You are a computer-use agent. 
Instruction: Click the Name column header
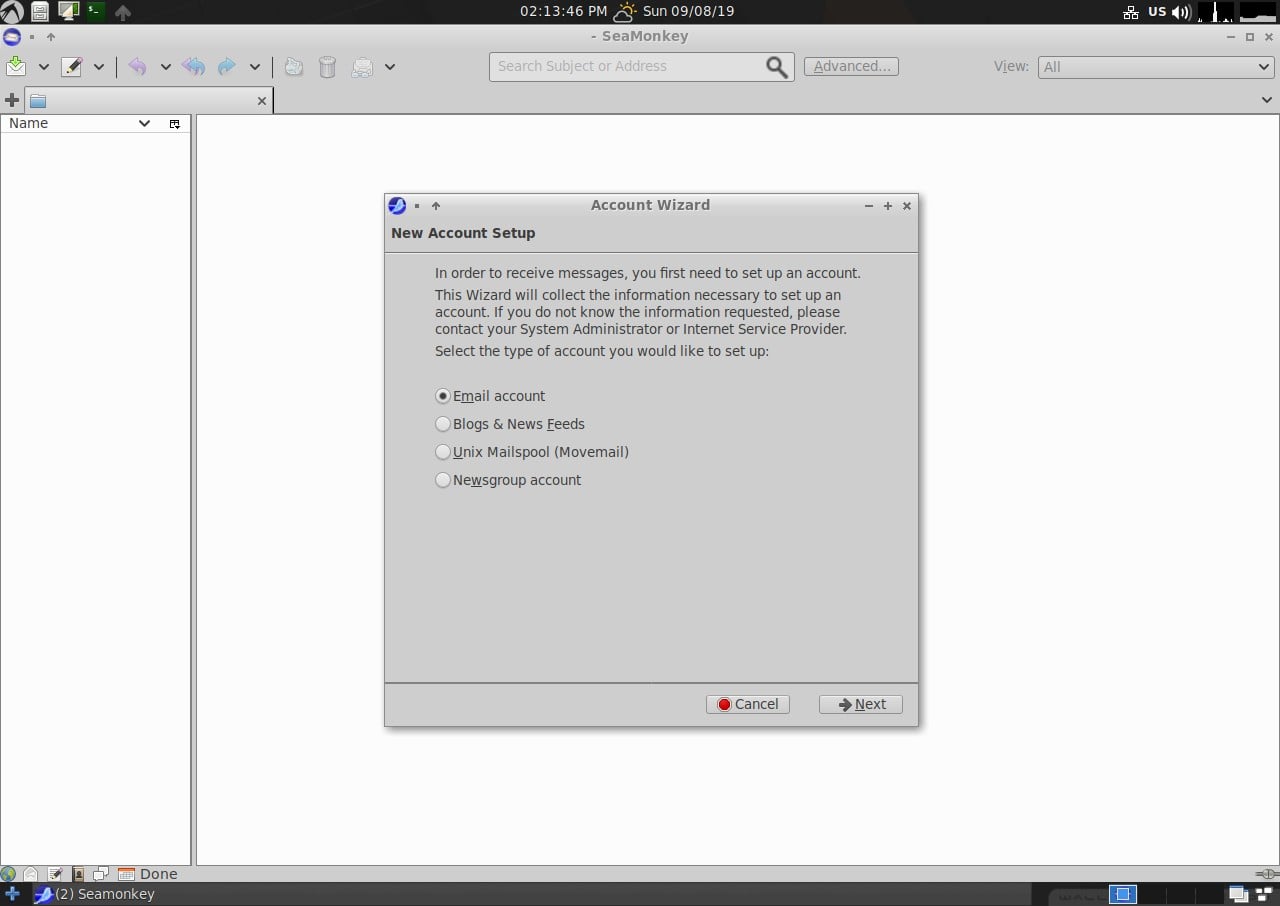[80, 123]
